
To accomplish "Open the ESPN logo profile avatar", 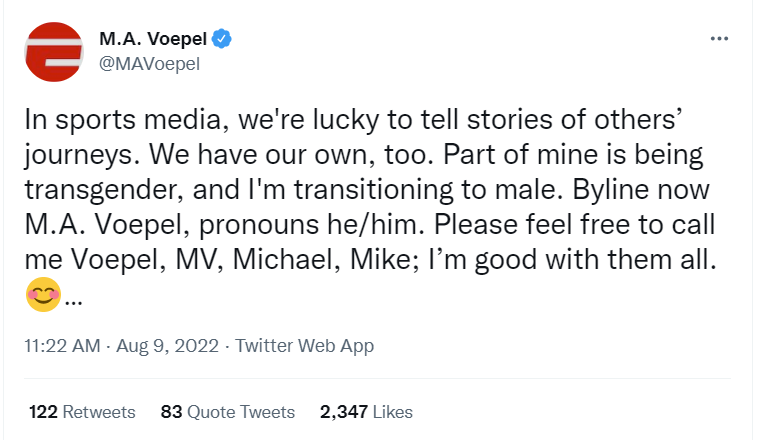I will 54,51.
